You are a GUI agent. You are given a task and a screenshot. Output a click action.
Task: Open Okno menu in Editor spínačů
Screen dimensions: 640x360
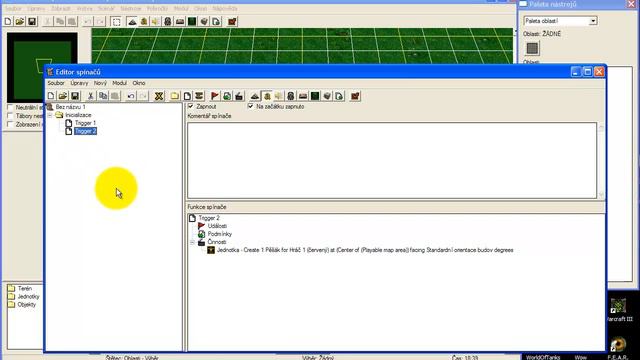coord(139,83)
